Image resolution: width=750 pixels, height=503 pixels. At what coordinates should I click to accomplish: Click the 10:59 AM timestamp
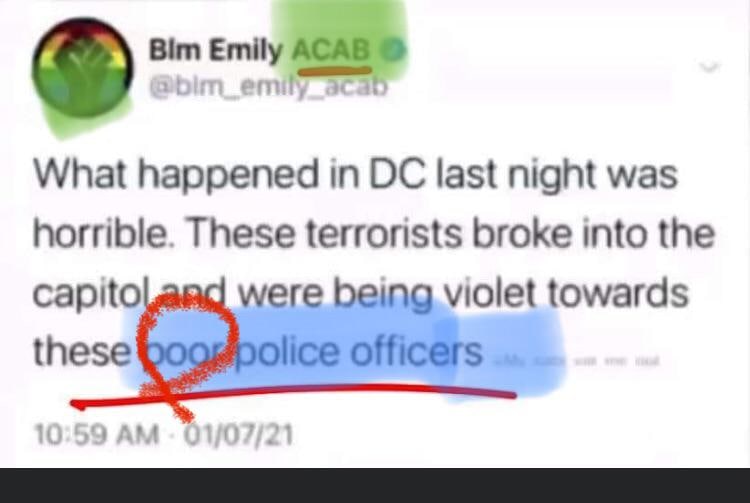(96, 435)
